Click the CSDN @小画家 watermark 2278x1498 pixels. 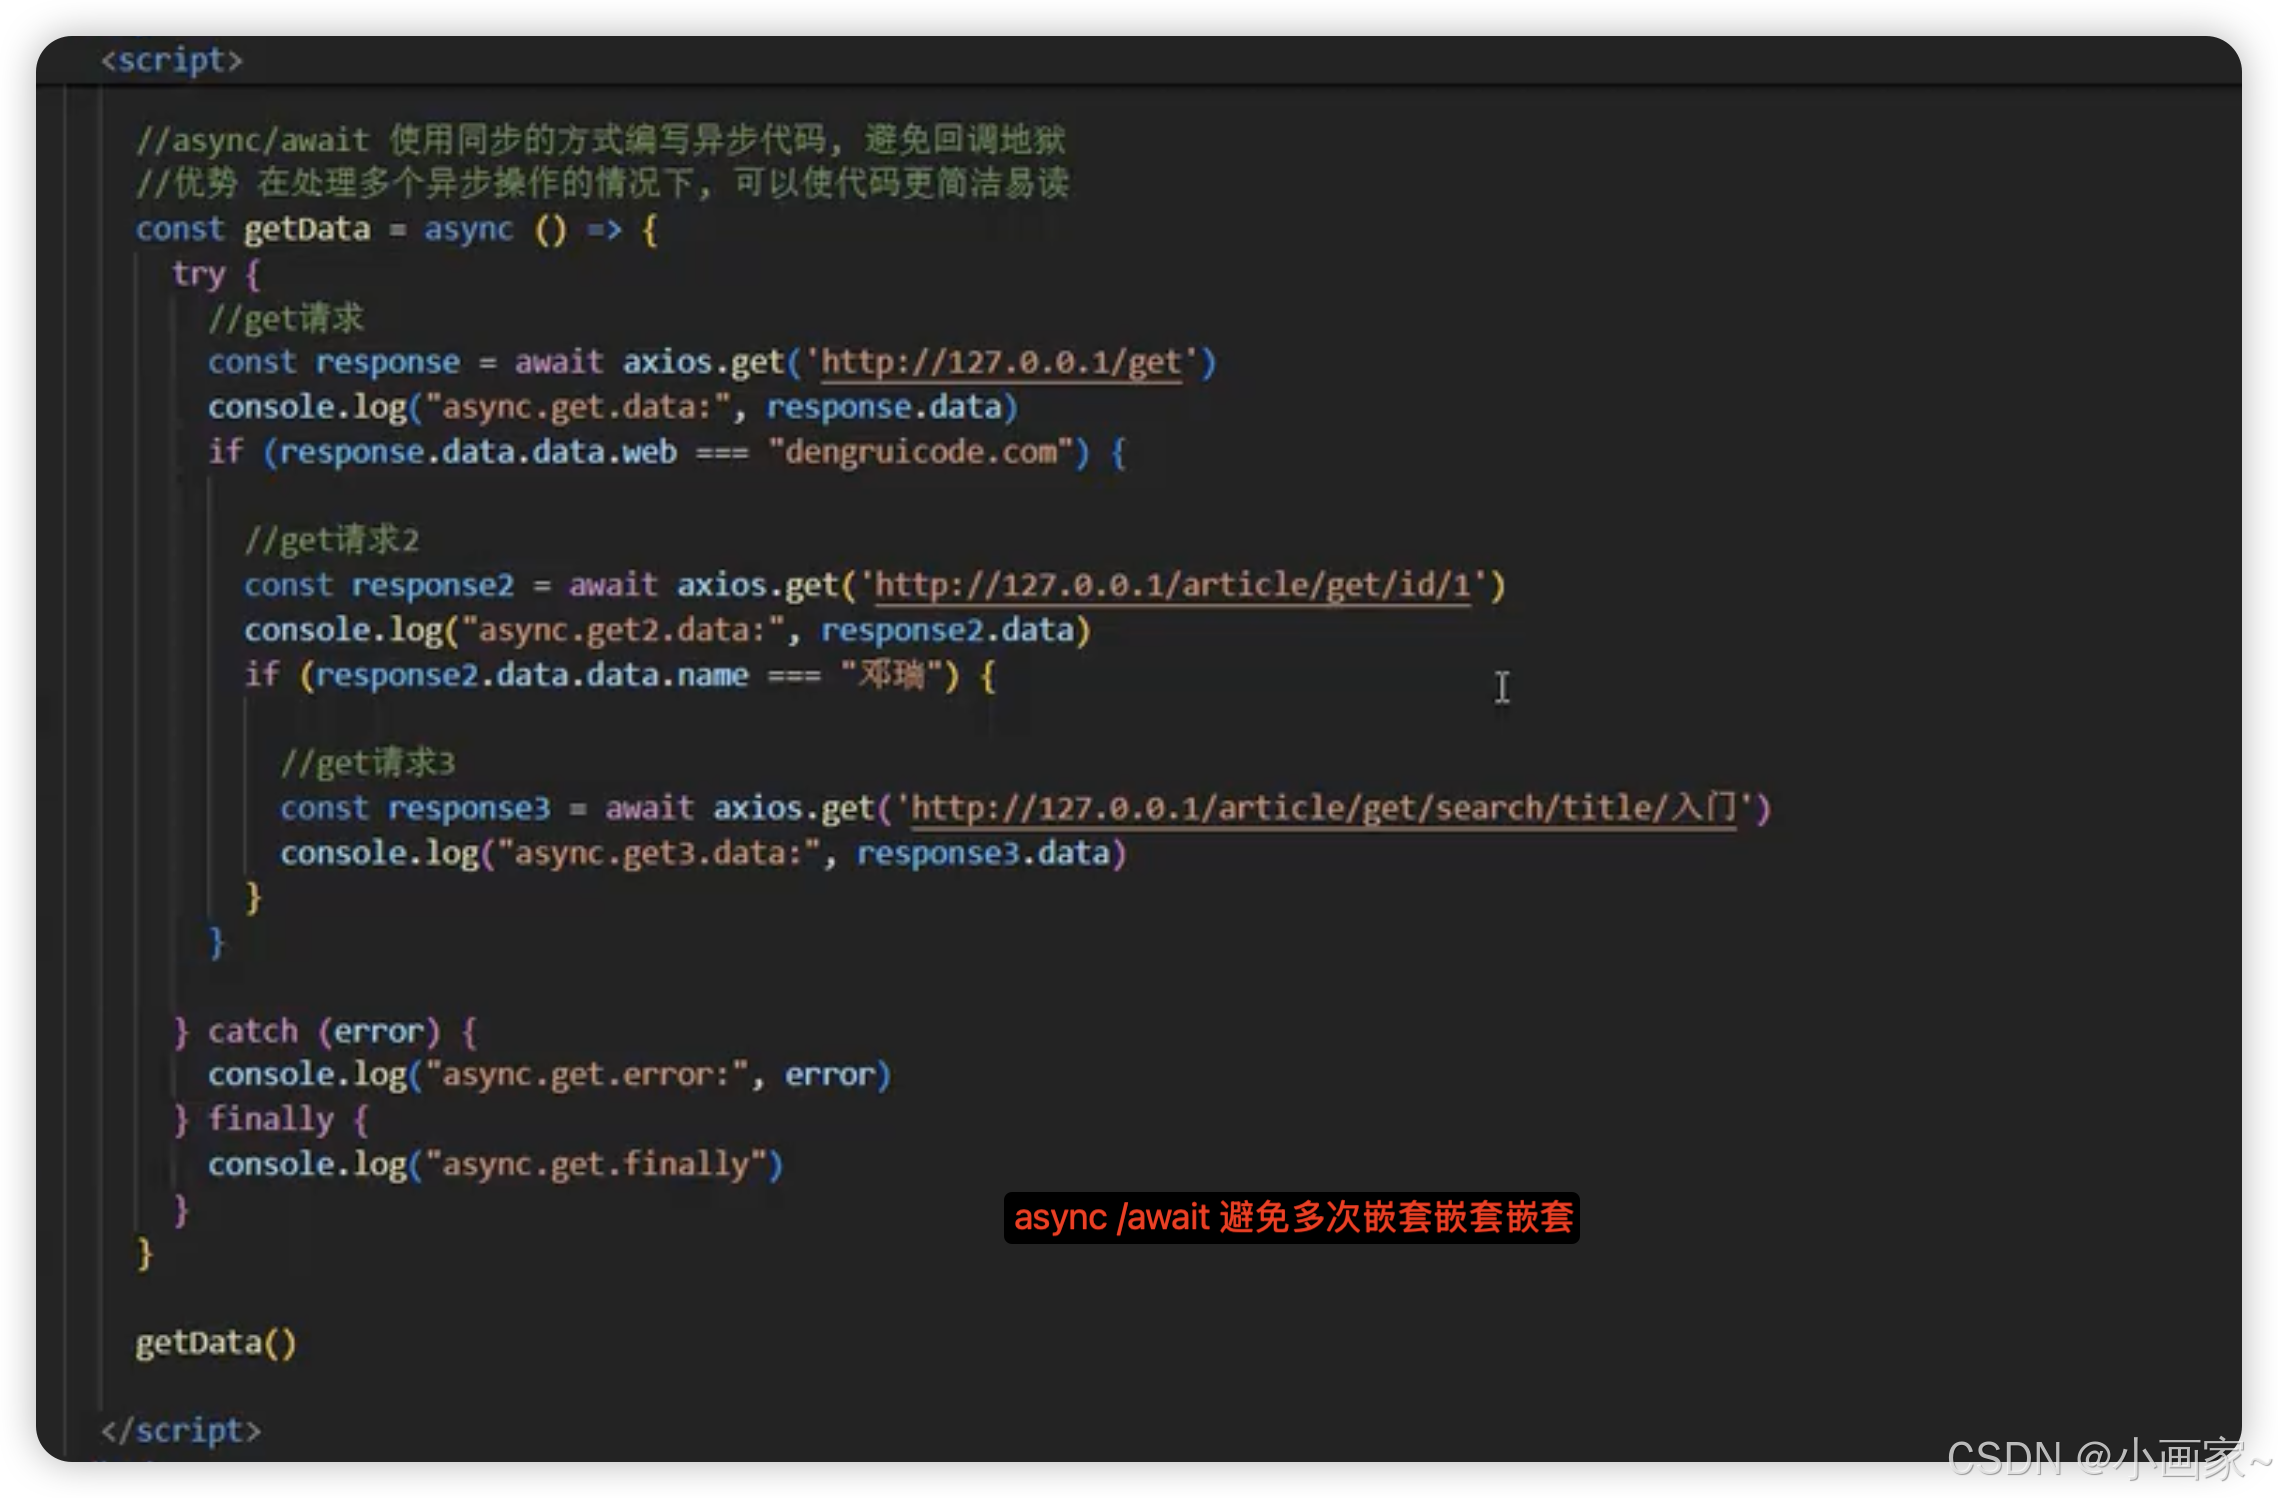click(2108, 1459)
